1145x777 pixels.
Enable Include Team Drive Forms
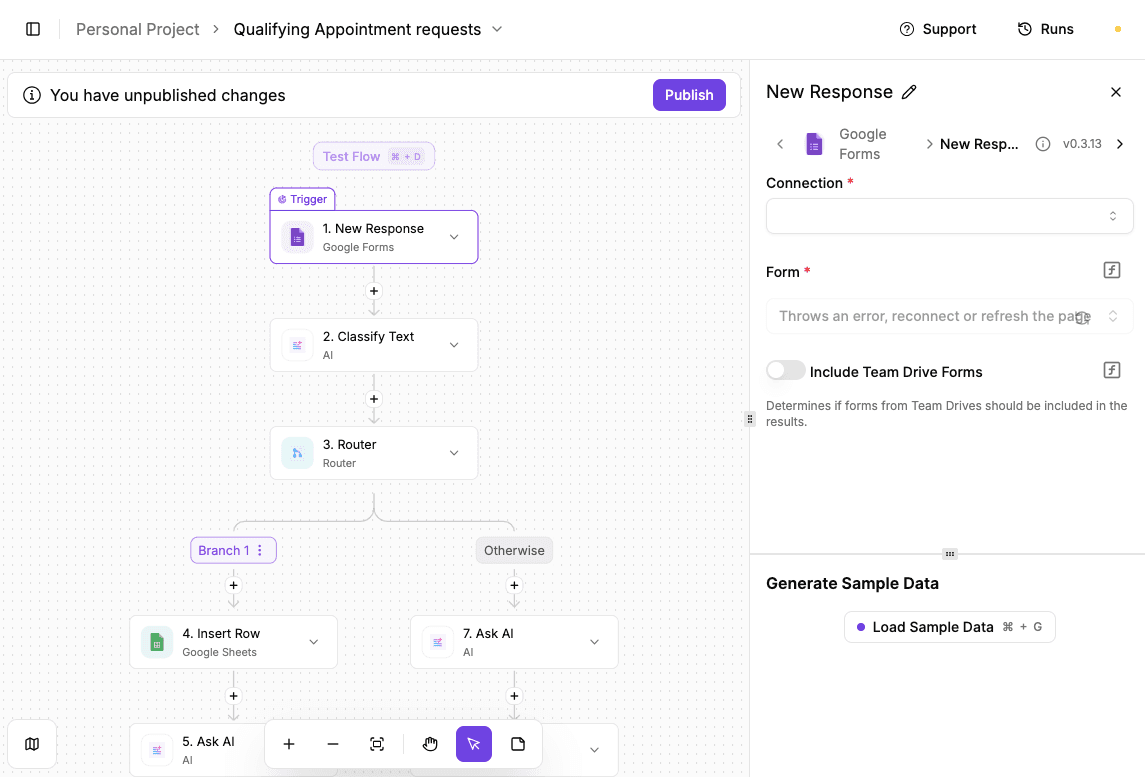point(786,370)
